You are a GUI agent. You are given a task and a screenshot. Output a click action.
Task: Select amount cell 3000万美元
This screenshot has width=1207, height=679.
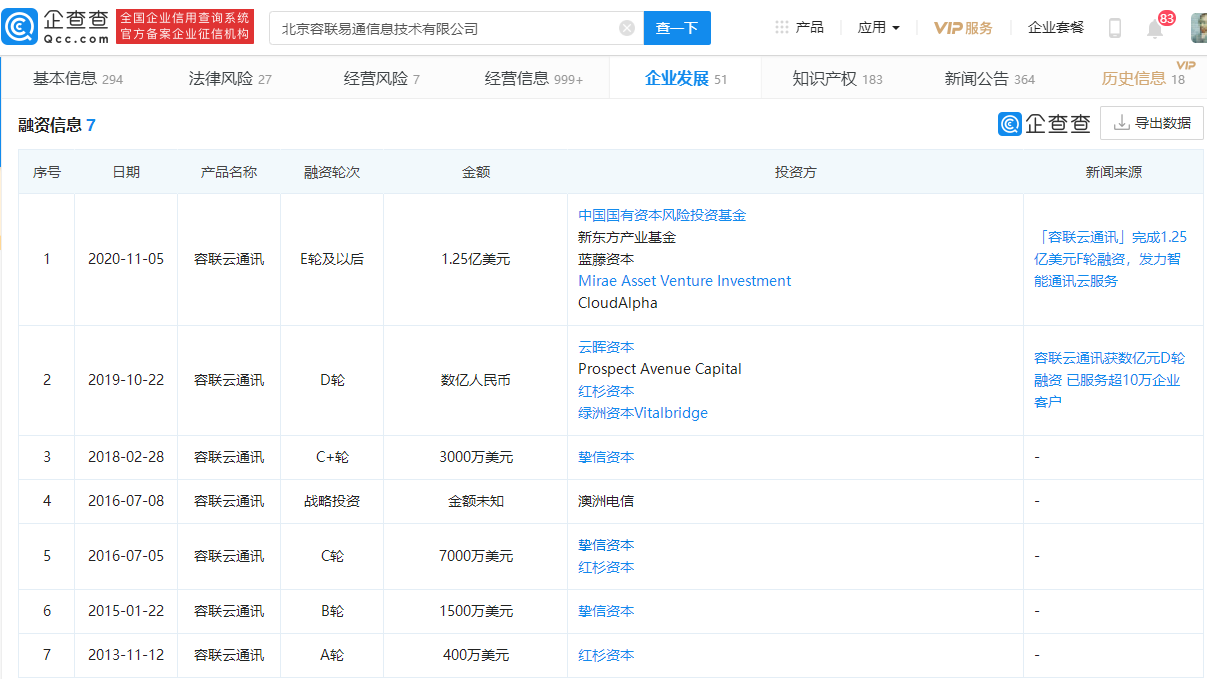click(x=476, y=457)
